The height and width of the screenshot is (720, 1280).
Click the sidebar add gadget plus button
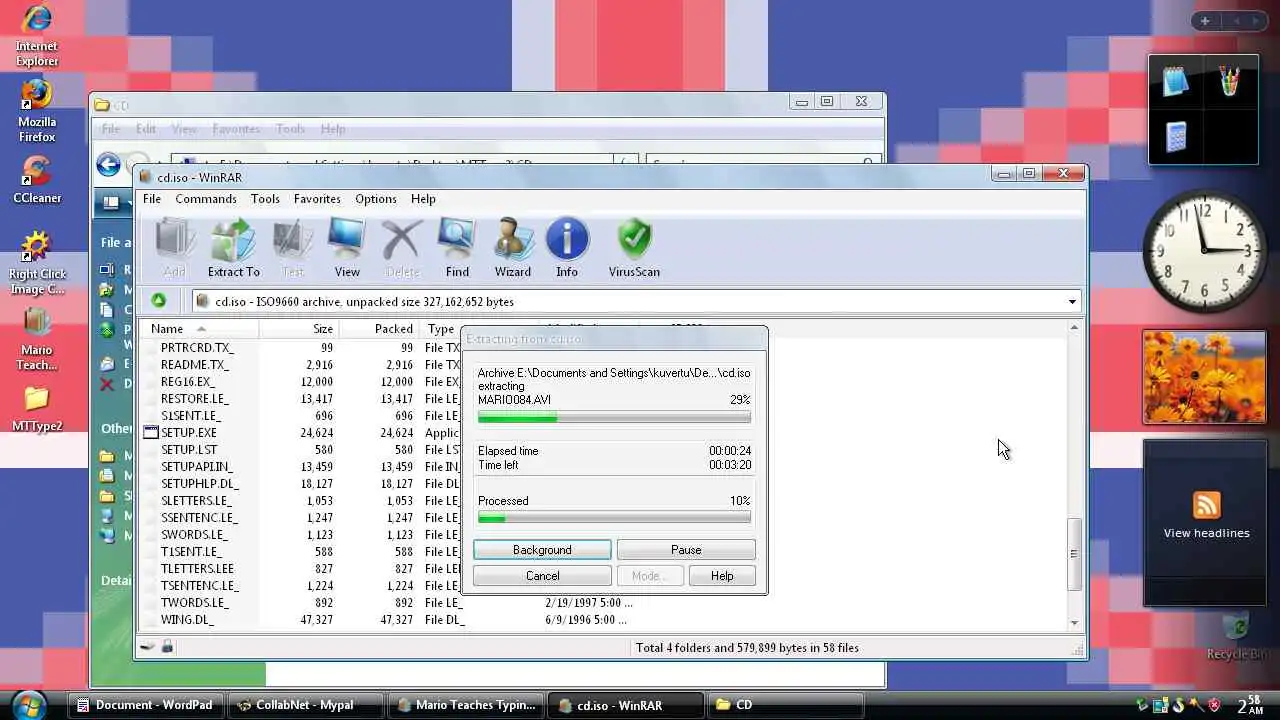click(1205, 21)
